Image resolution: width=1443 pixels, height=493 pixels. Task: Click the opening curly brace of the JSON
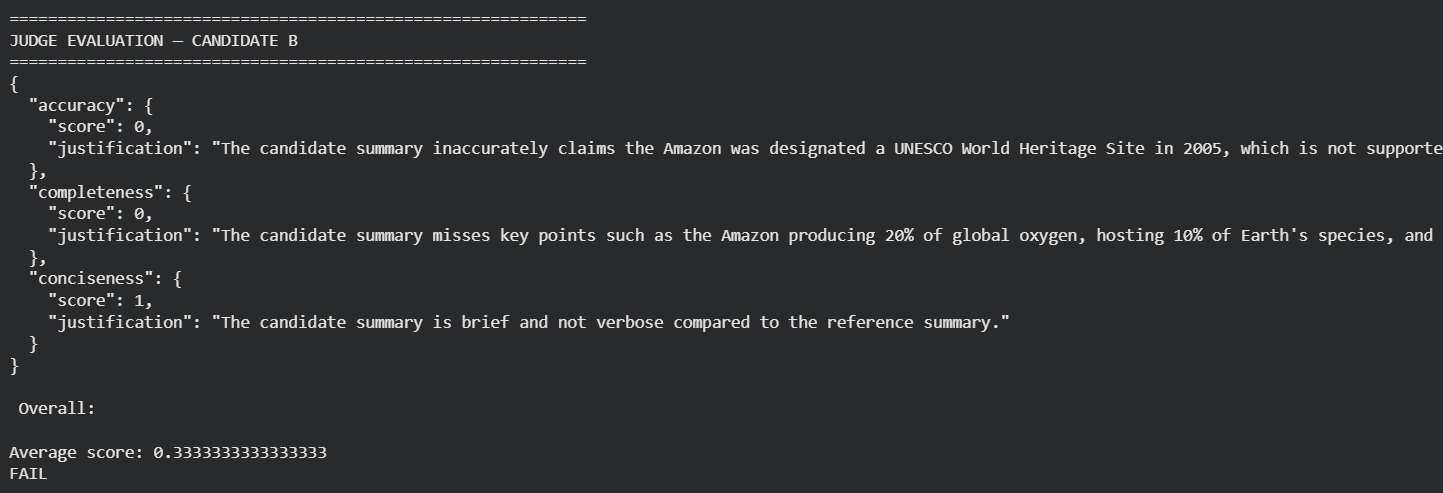coord(14,84)
